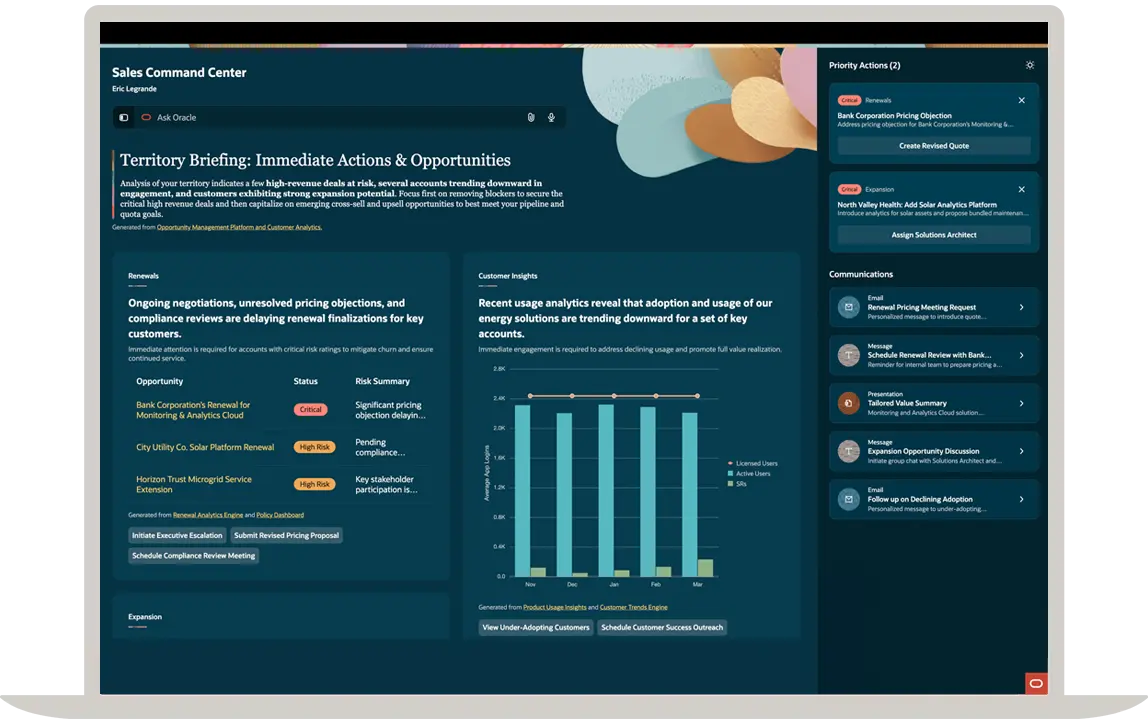Click the Renewals section heading
Screen dimensions: 1148x724
click(144, 276)
